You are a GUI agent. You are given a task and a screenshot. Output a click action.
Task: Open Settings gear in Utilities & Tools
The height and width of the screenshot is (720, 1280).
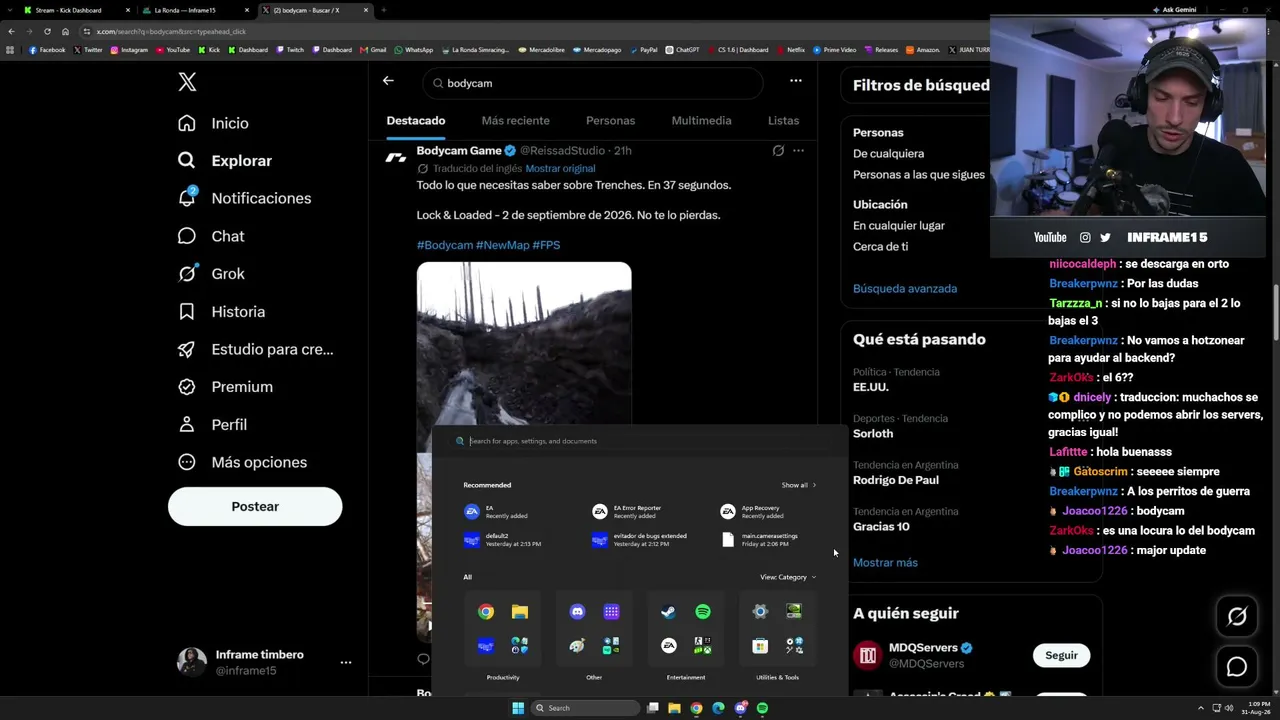point(760,612)
